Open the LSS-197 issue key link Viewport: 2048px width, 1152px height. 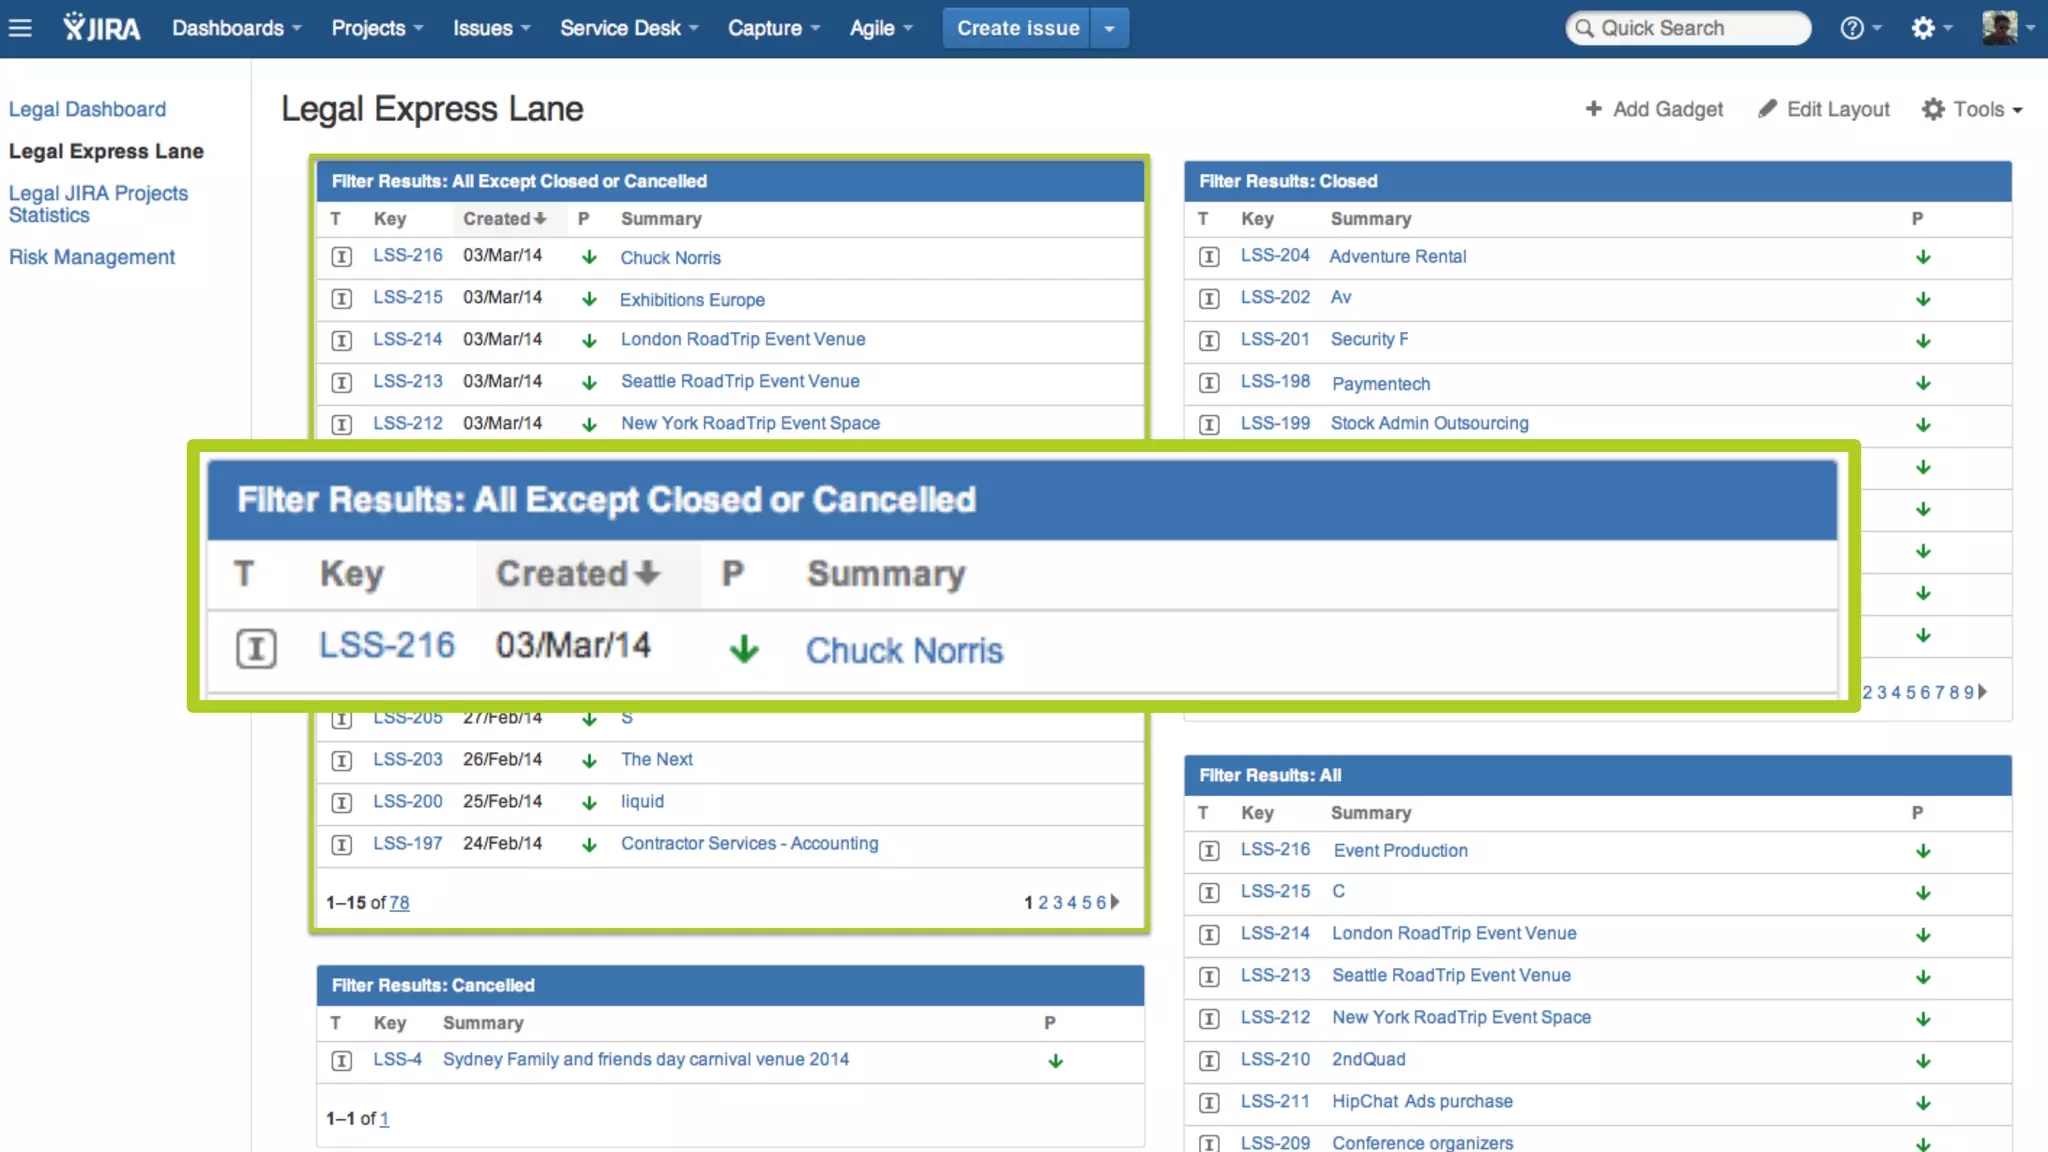[407, 843]
